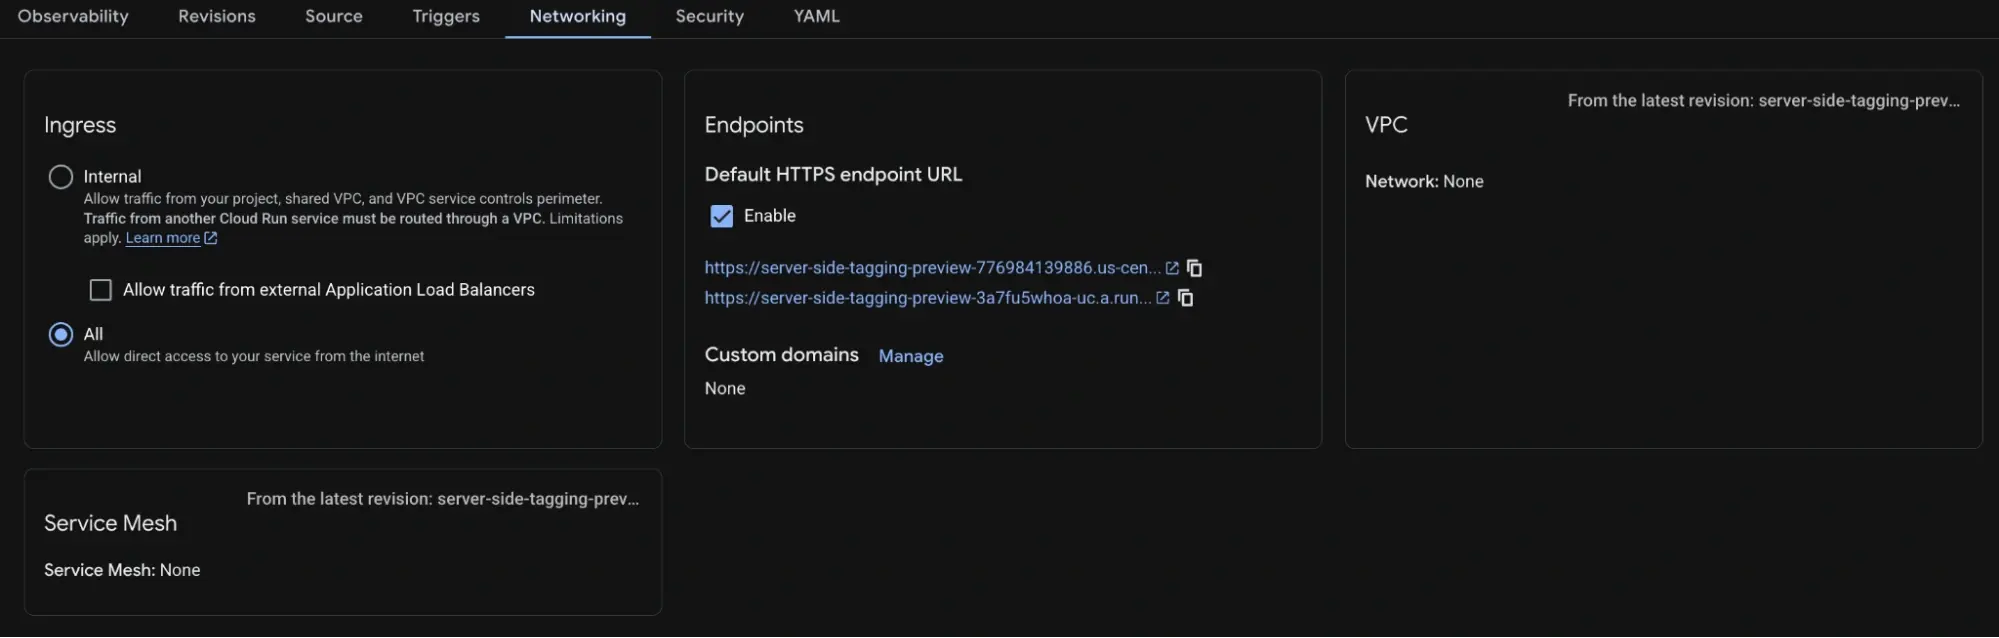Select the All ingress radio button
The image size is (1999, 638).
61,335
